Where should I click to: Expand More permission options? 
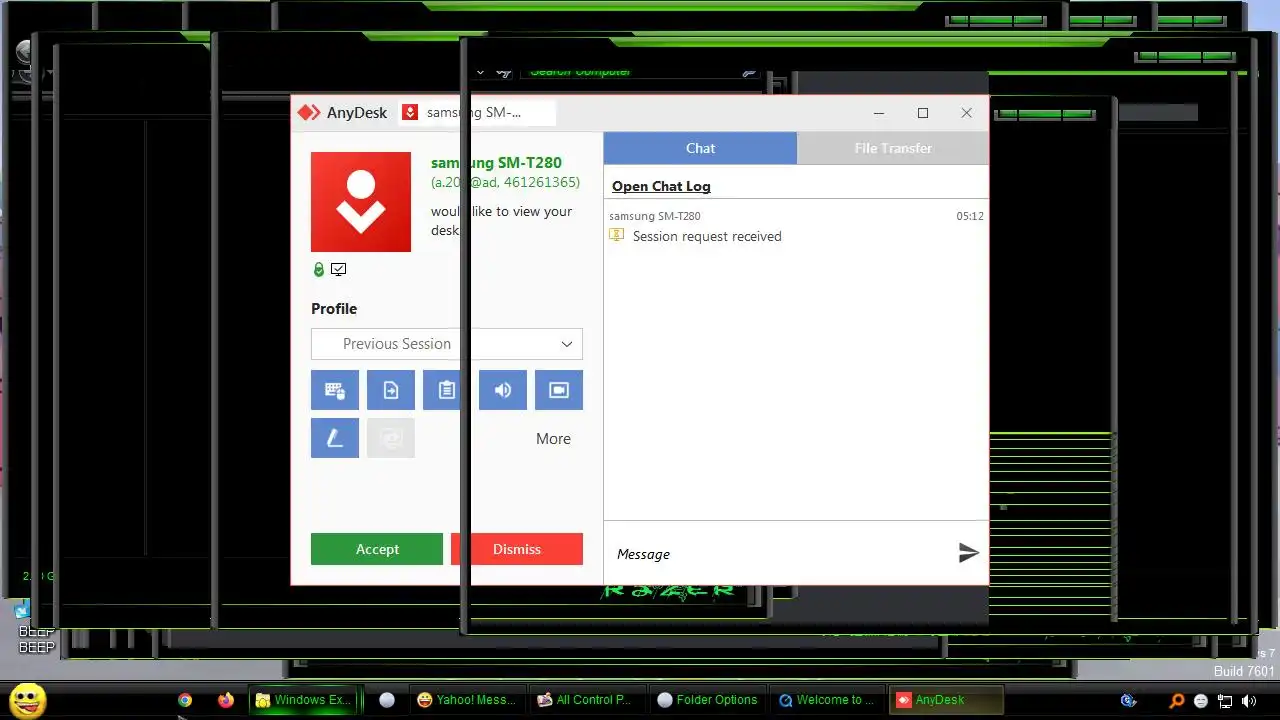coord(553,439)
